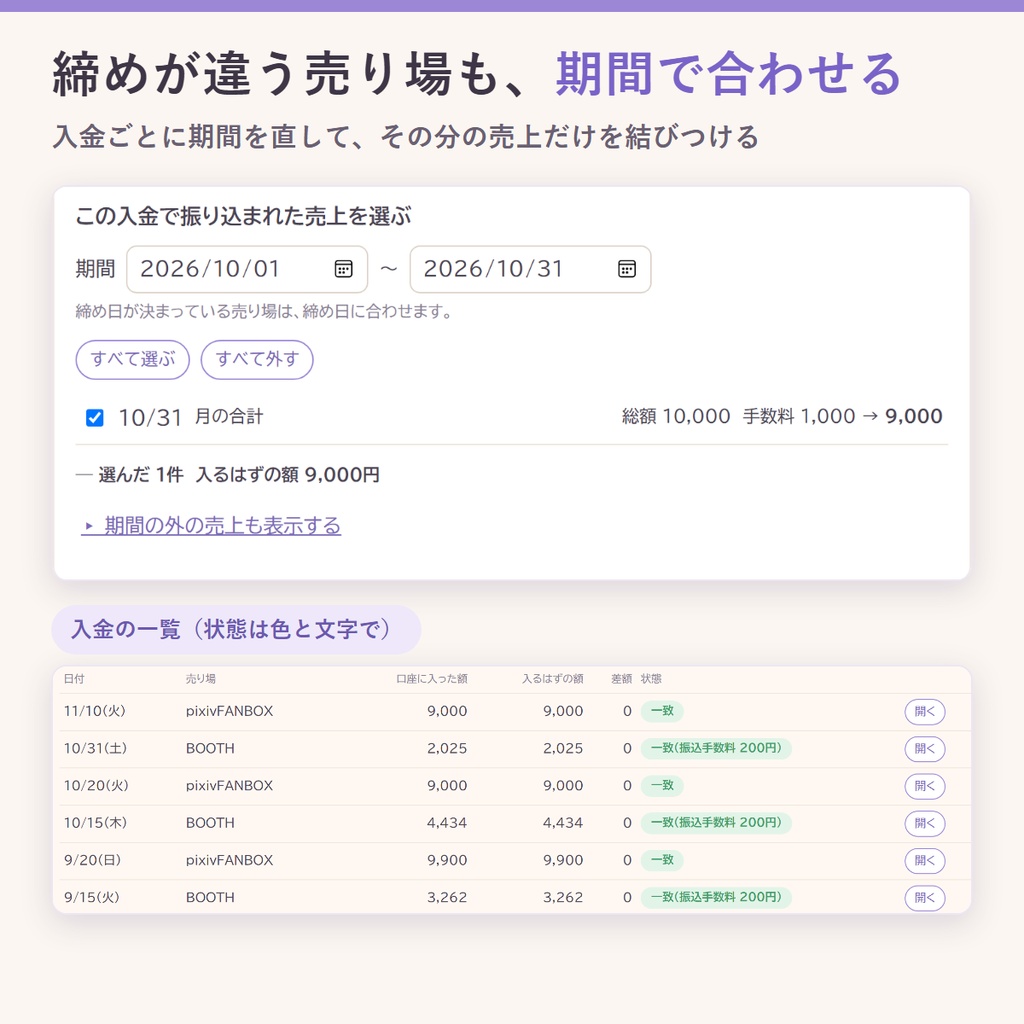Click the 入るはずの額 column header
Viewport: 1024px width, 1024px height.
(552, 679)
